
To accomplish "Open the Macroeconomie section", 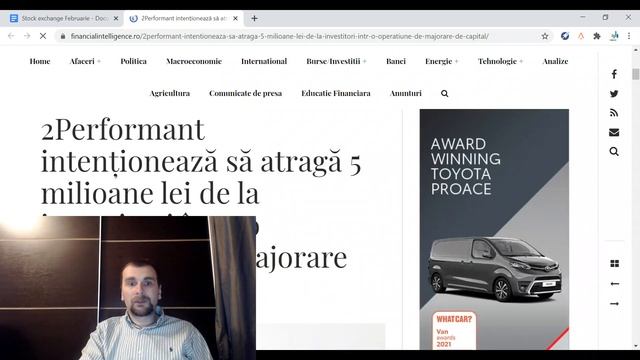I will [194, 61].
